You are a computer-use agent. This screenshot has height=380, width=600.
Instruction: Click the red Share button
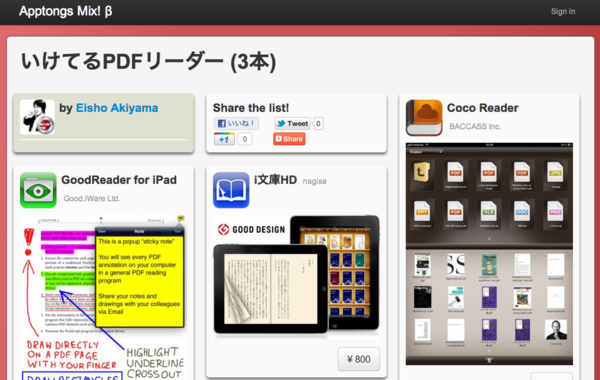(x=289, y=139)
